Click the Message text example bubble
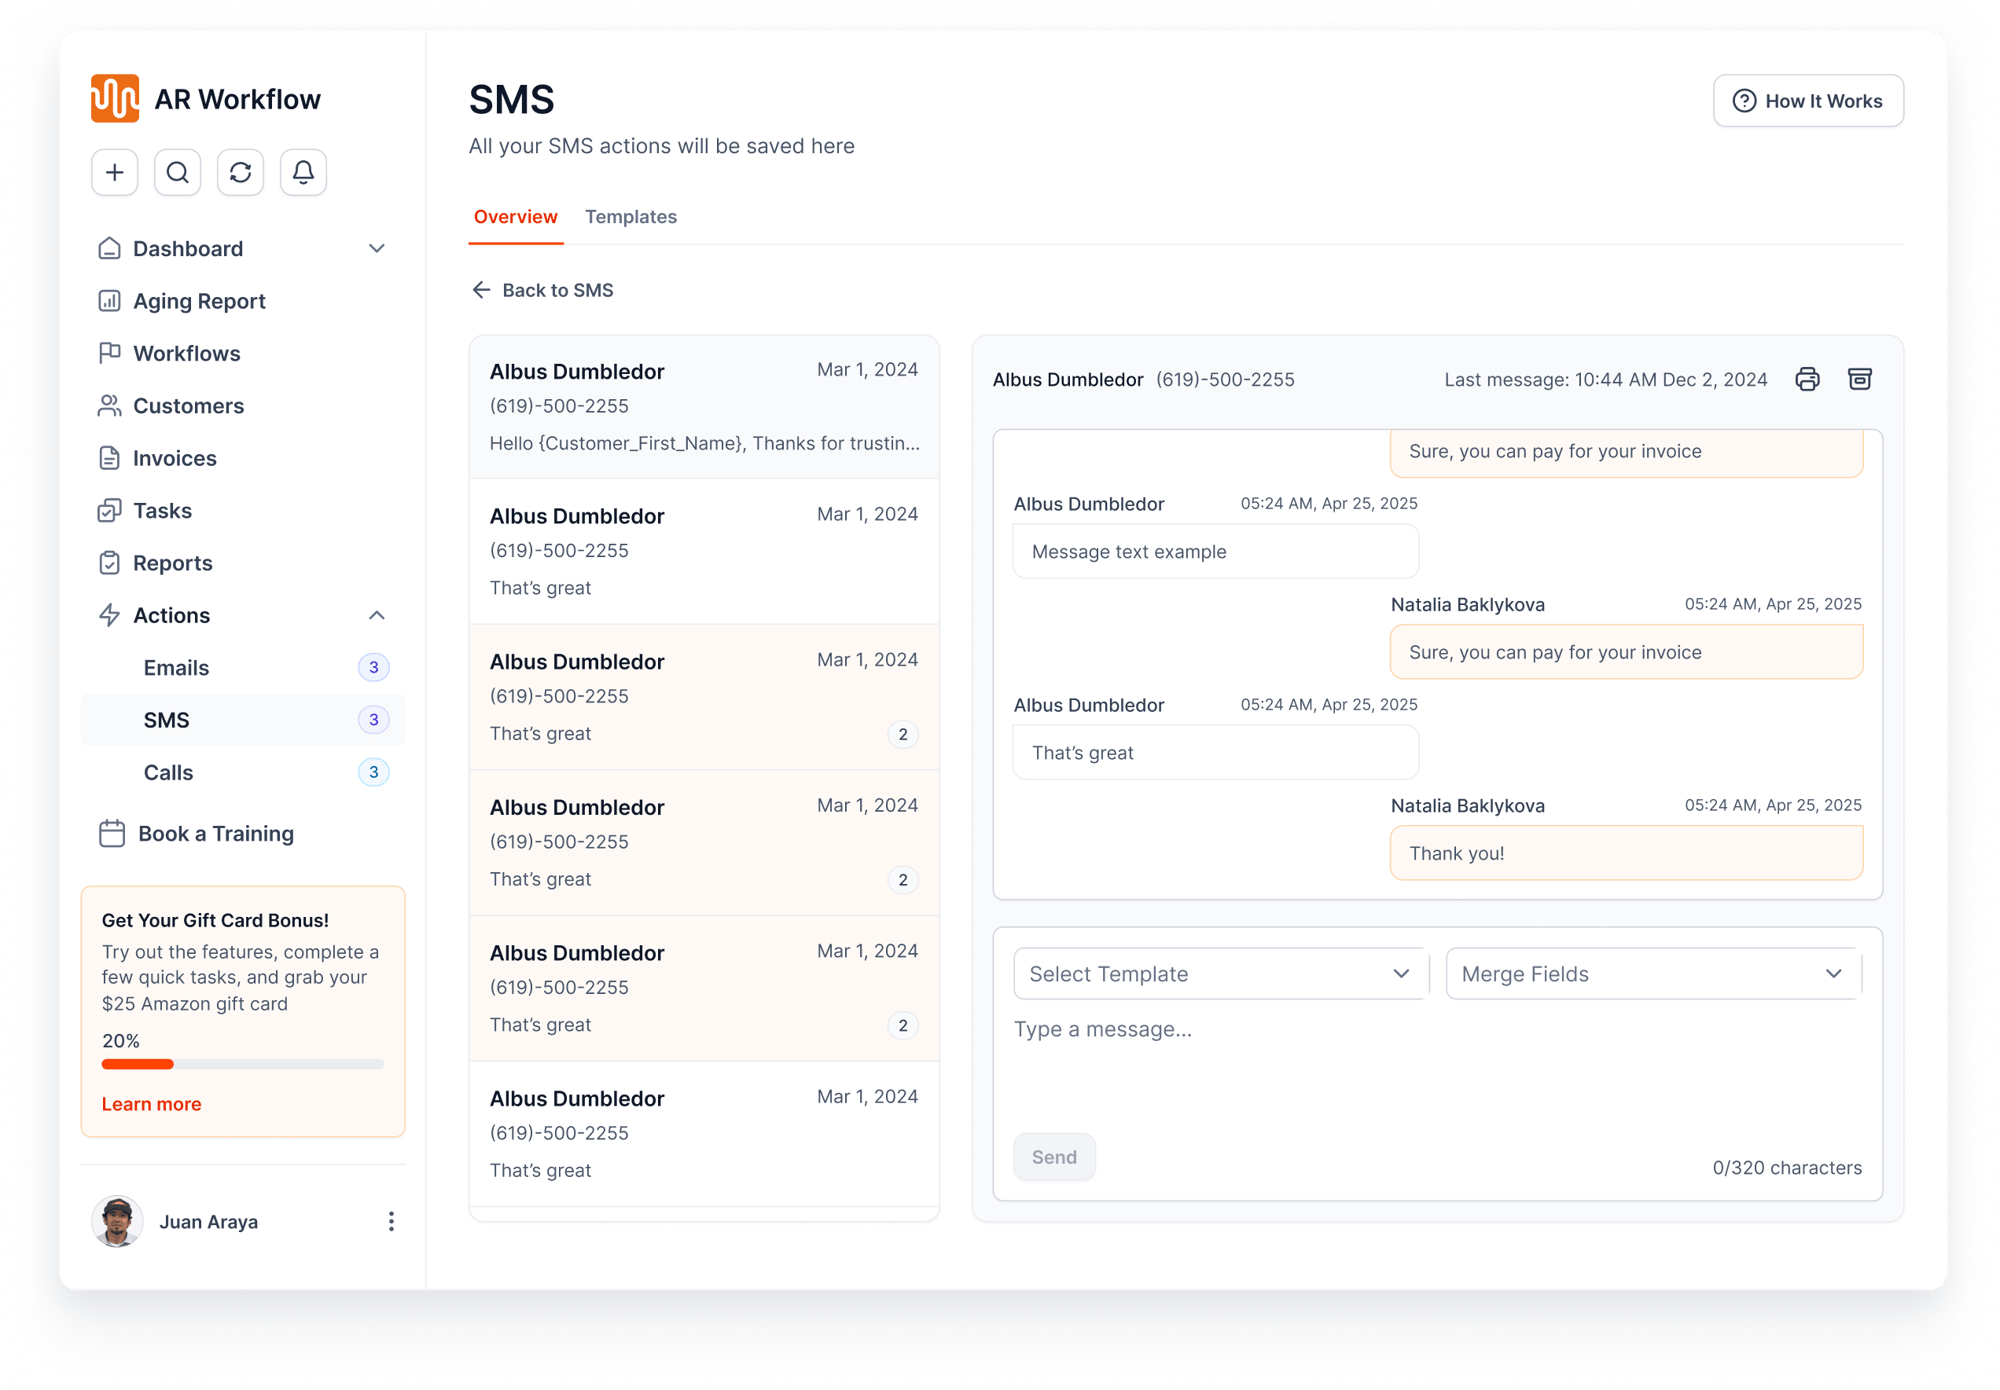This screenshot has height=1390, width=2000. click(1216, 552)
